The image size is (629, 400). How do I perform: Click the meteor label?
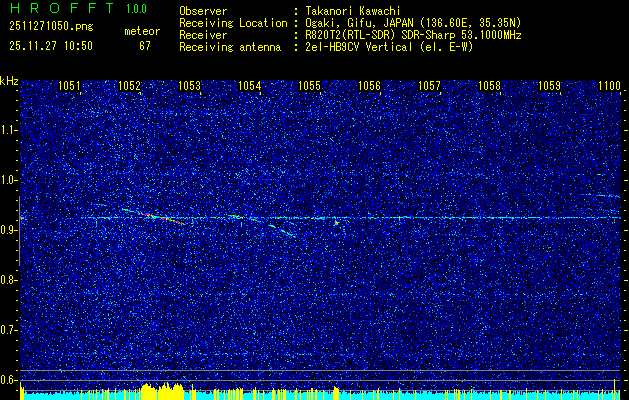click(142, 31)
